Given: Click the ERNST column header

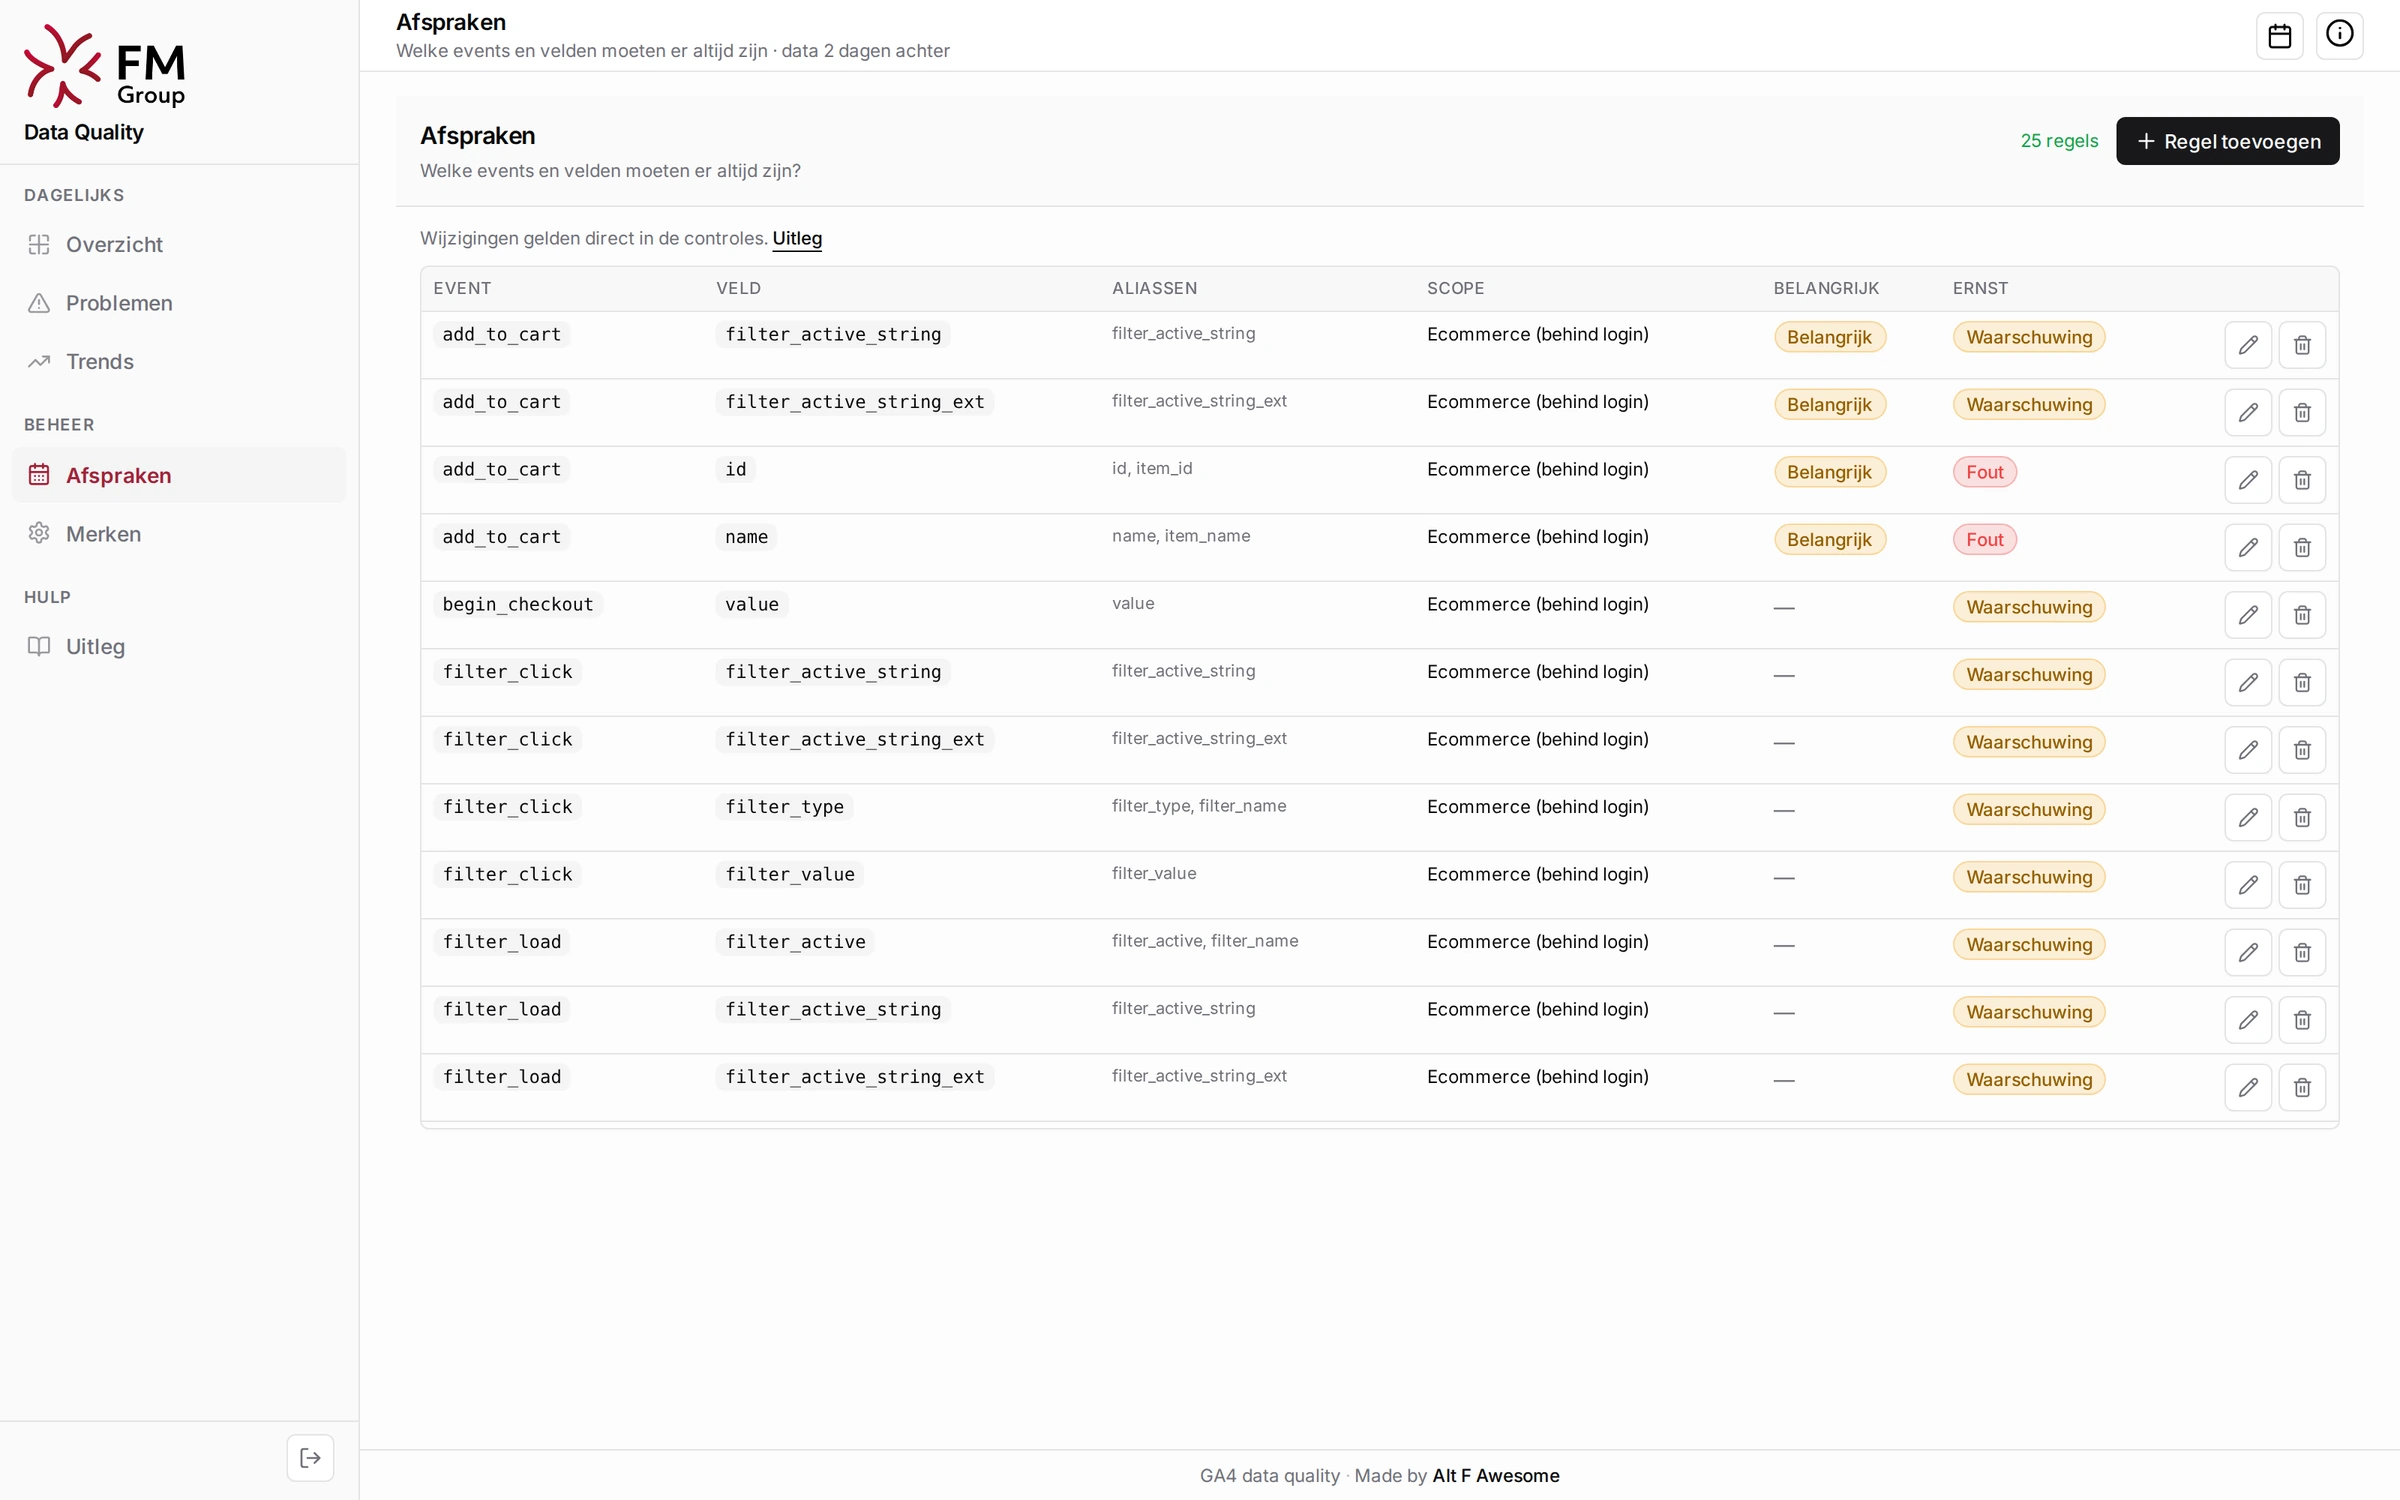Looking at the screenshot, I should pos(1979,288).
